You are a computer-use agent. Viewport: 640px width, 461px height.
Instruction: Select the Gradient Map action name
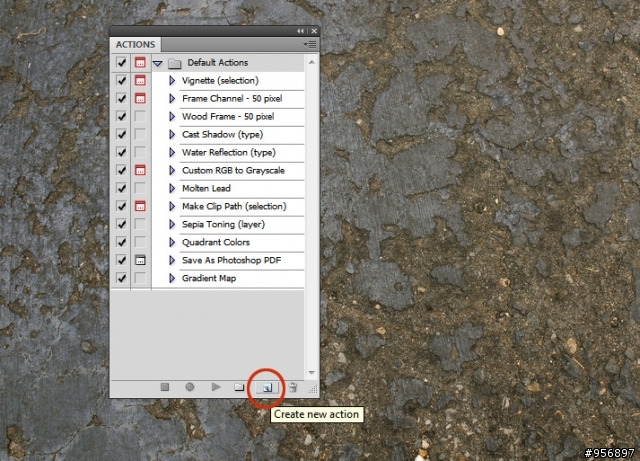209,278
